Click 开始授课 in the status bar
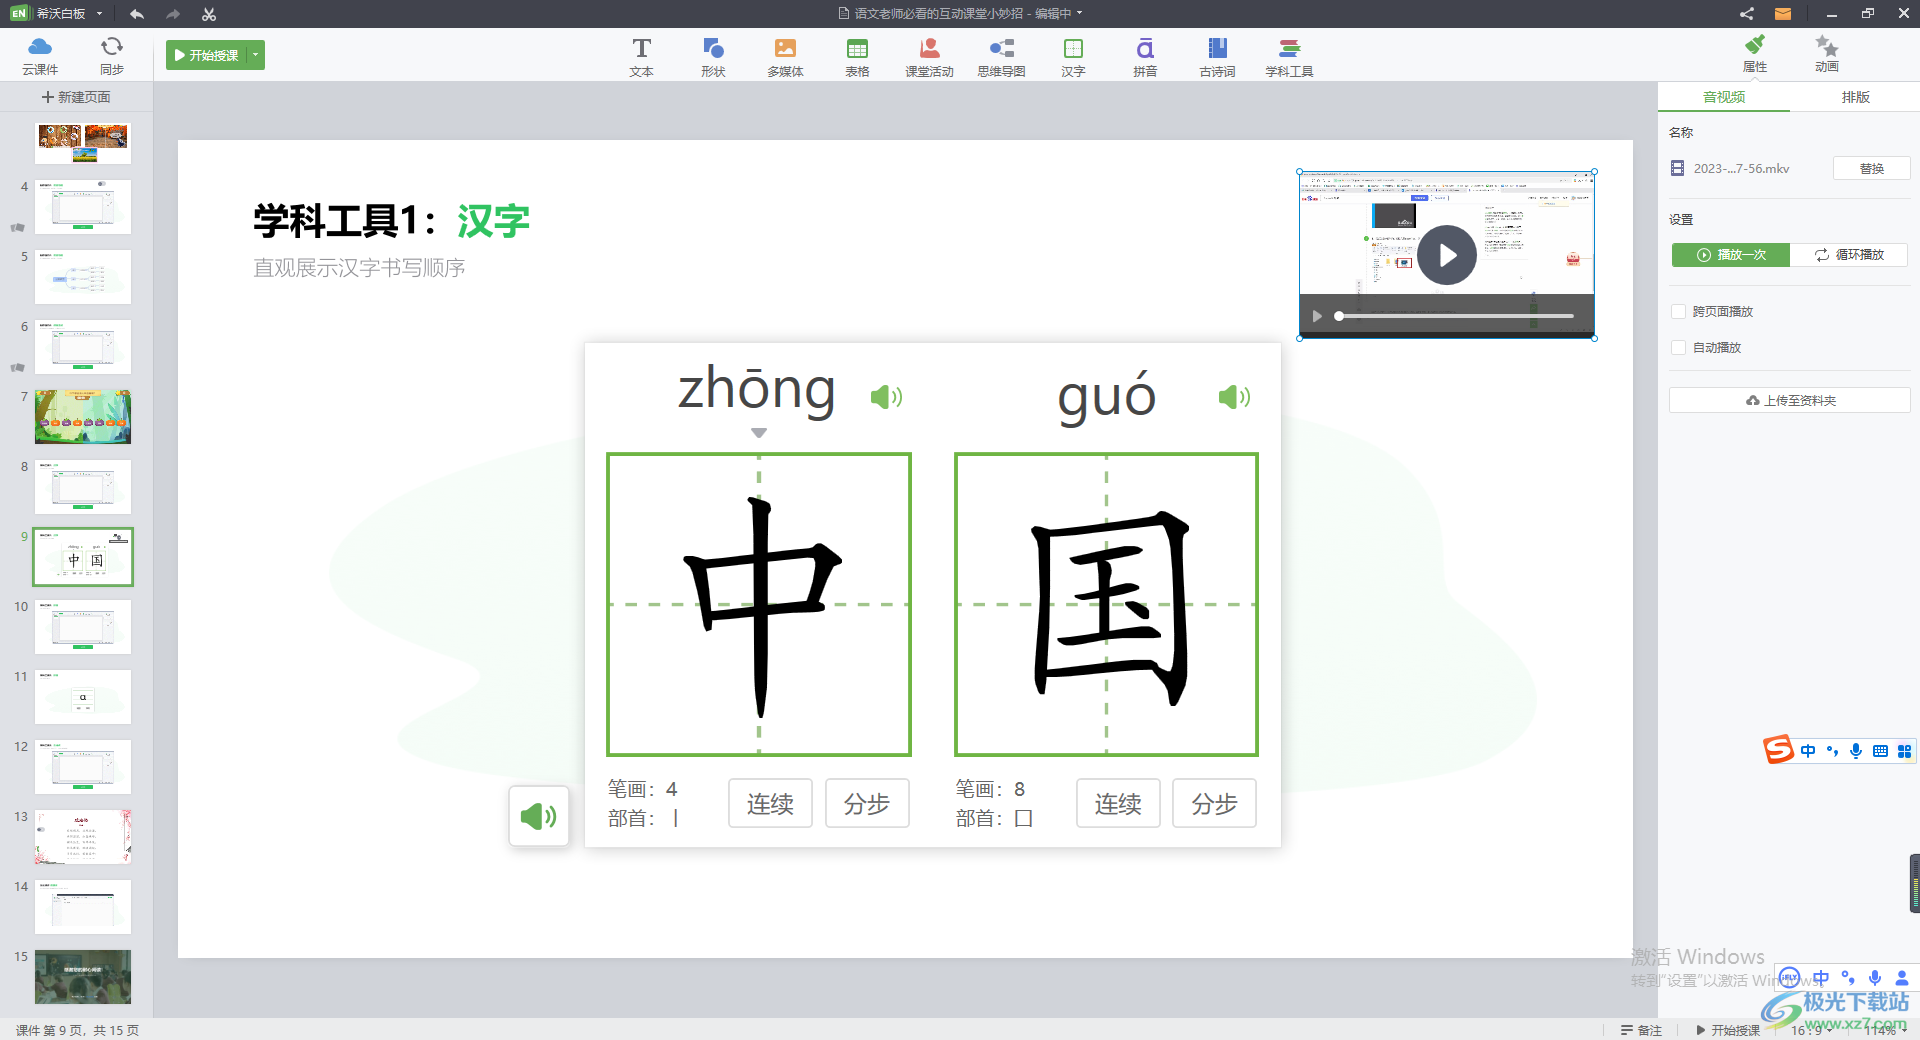Screen dimensions: 1920x1040 tap(1729, 1030)
